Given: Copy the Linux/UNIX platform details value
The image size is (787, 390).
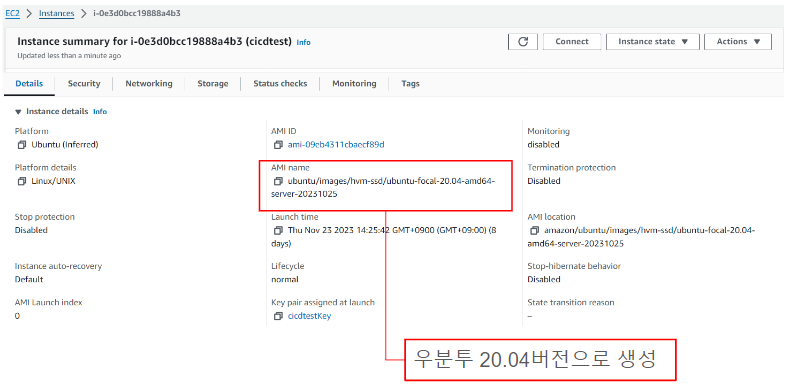Looking at the screenshot, I should click(22, 181).
